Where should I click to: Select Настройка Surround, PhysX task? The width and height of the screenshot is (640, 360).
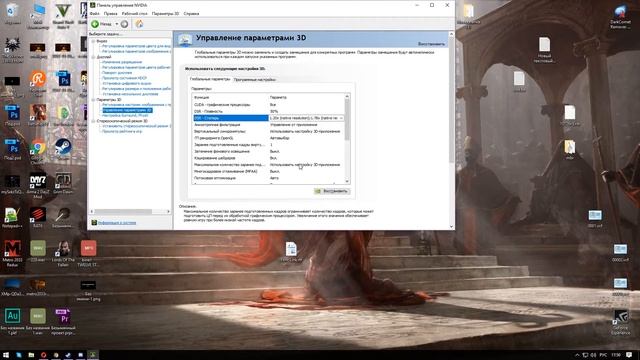125,116
